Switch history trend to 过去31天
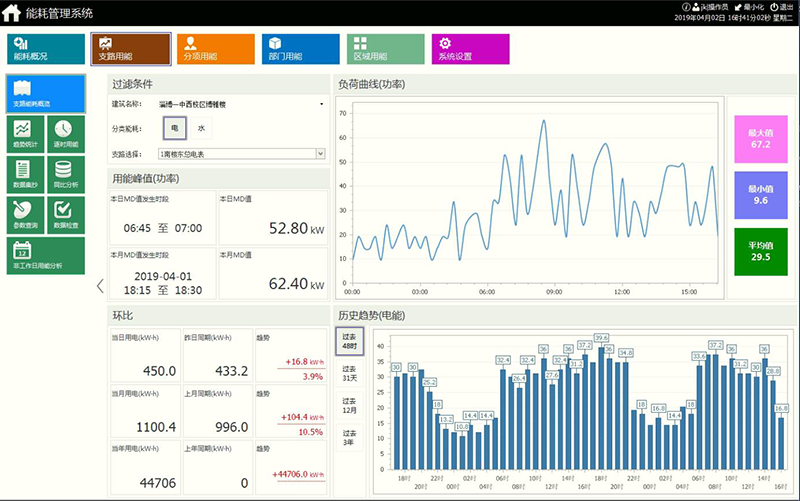800x501 pixels. 349,376
